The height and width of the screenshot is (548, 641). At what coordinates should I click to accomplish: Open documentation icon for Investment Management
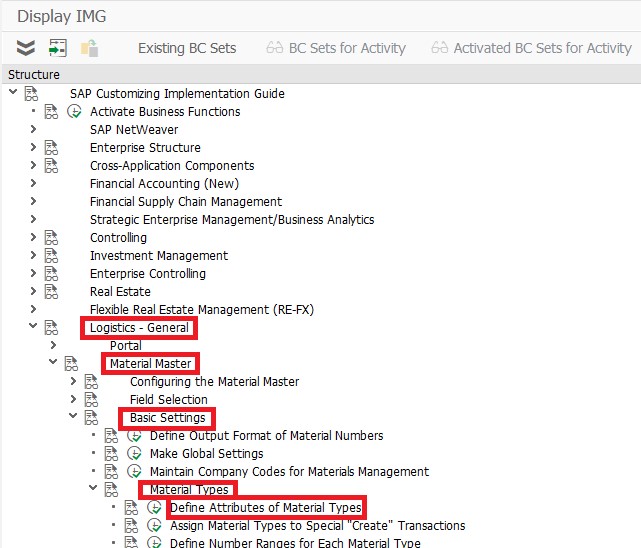51,255
